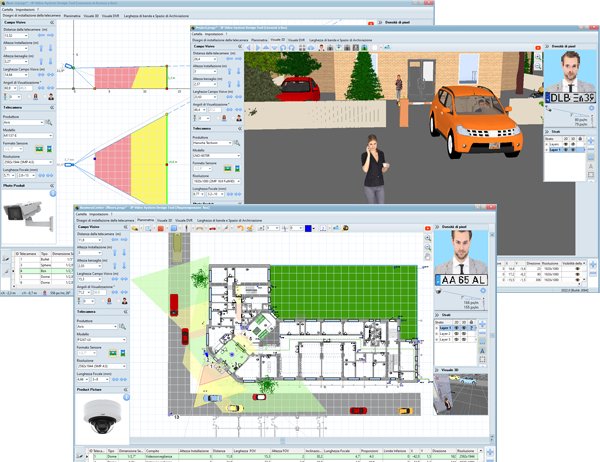Collapse Telecamera panel in floor plan window

pos(126,312)
